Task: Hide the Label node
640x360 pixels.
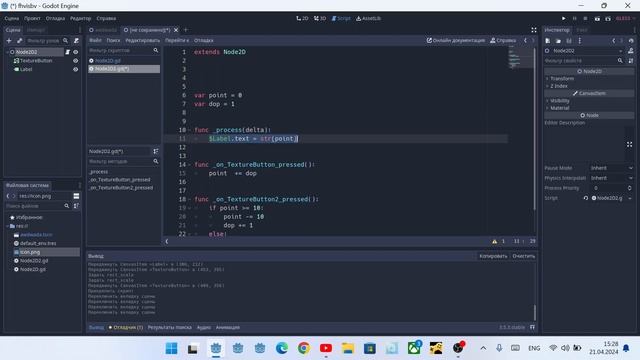Action: tap(76, 69)
